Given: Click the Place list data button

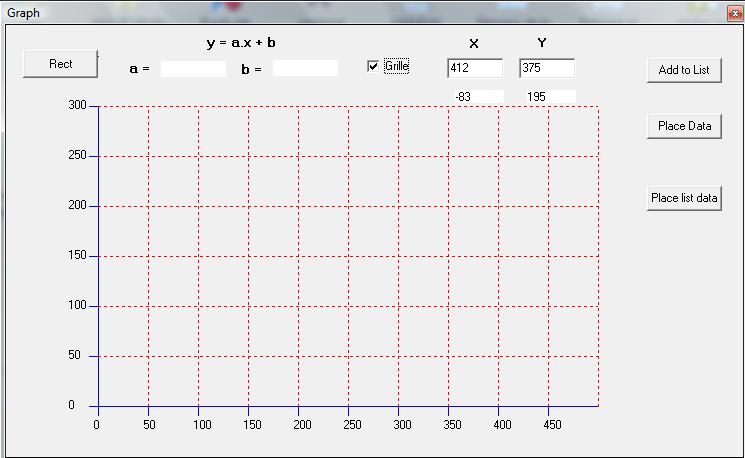Looking at the screenshot, I should coord(684,198).
